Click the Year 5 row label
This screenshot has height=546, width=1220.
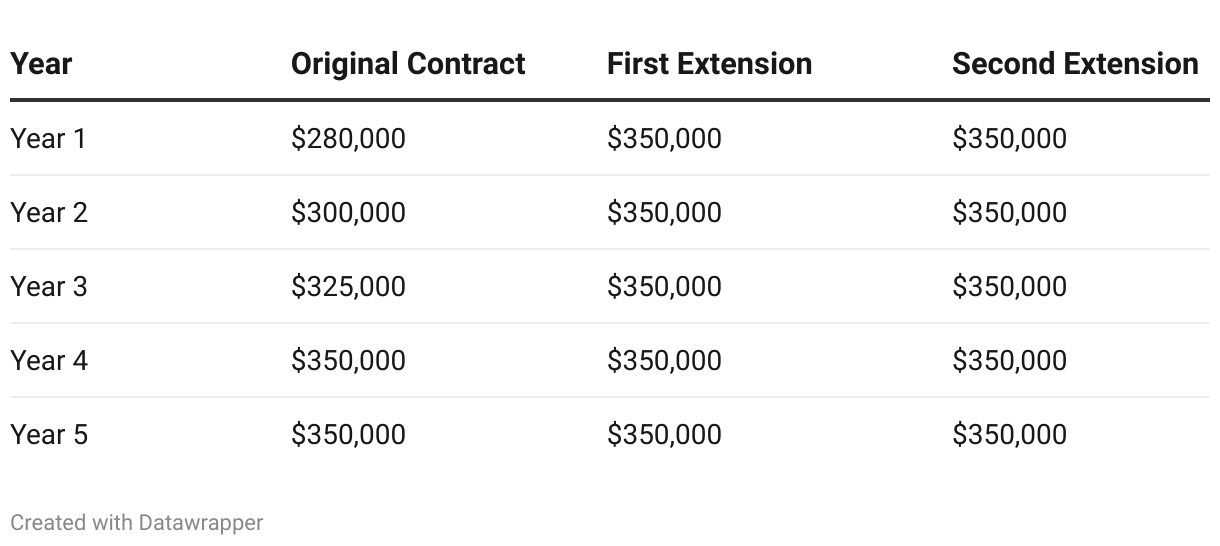[49, 434]
